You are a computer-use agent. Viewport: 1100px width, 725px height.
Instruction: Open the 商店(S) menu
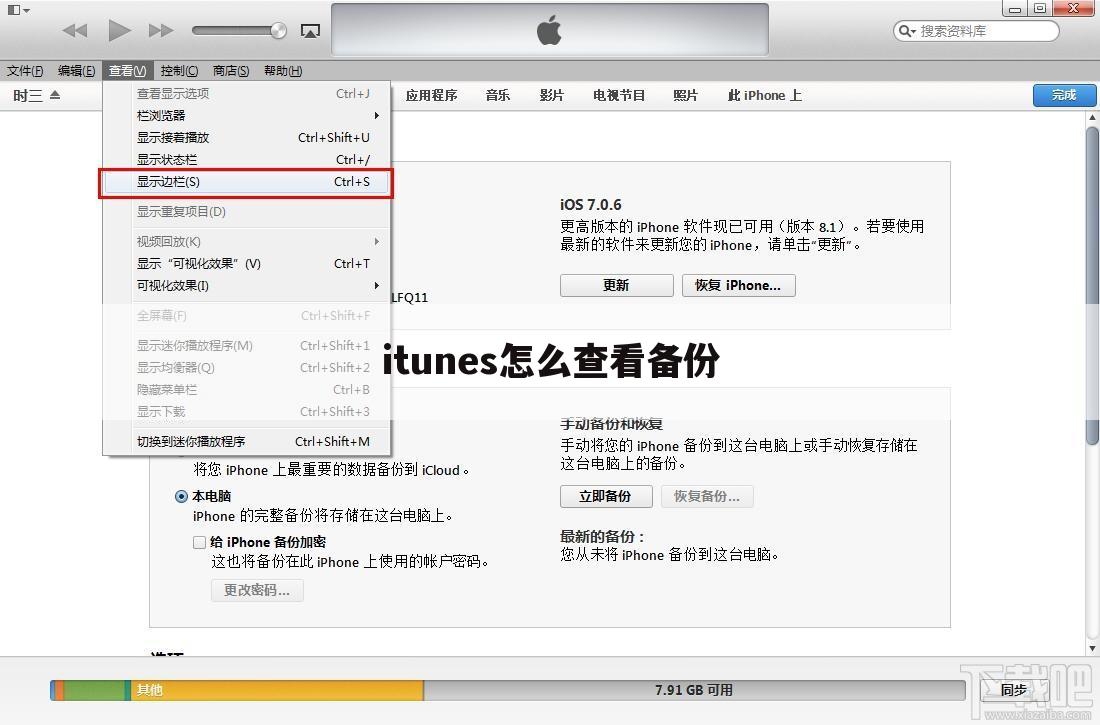231,71
